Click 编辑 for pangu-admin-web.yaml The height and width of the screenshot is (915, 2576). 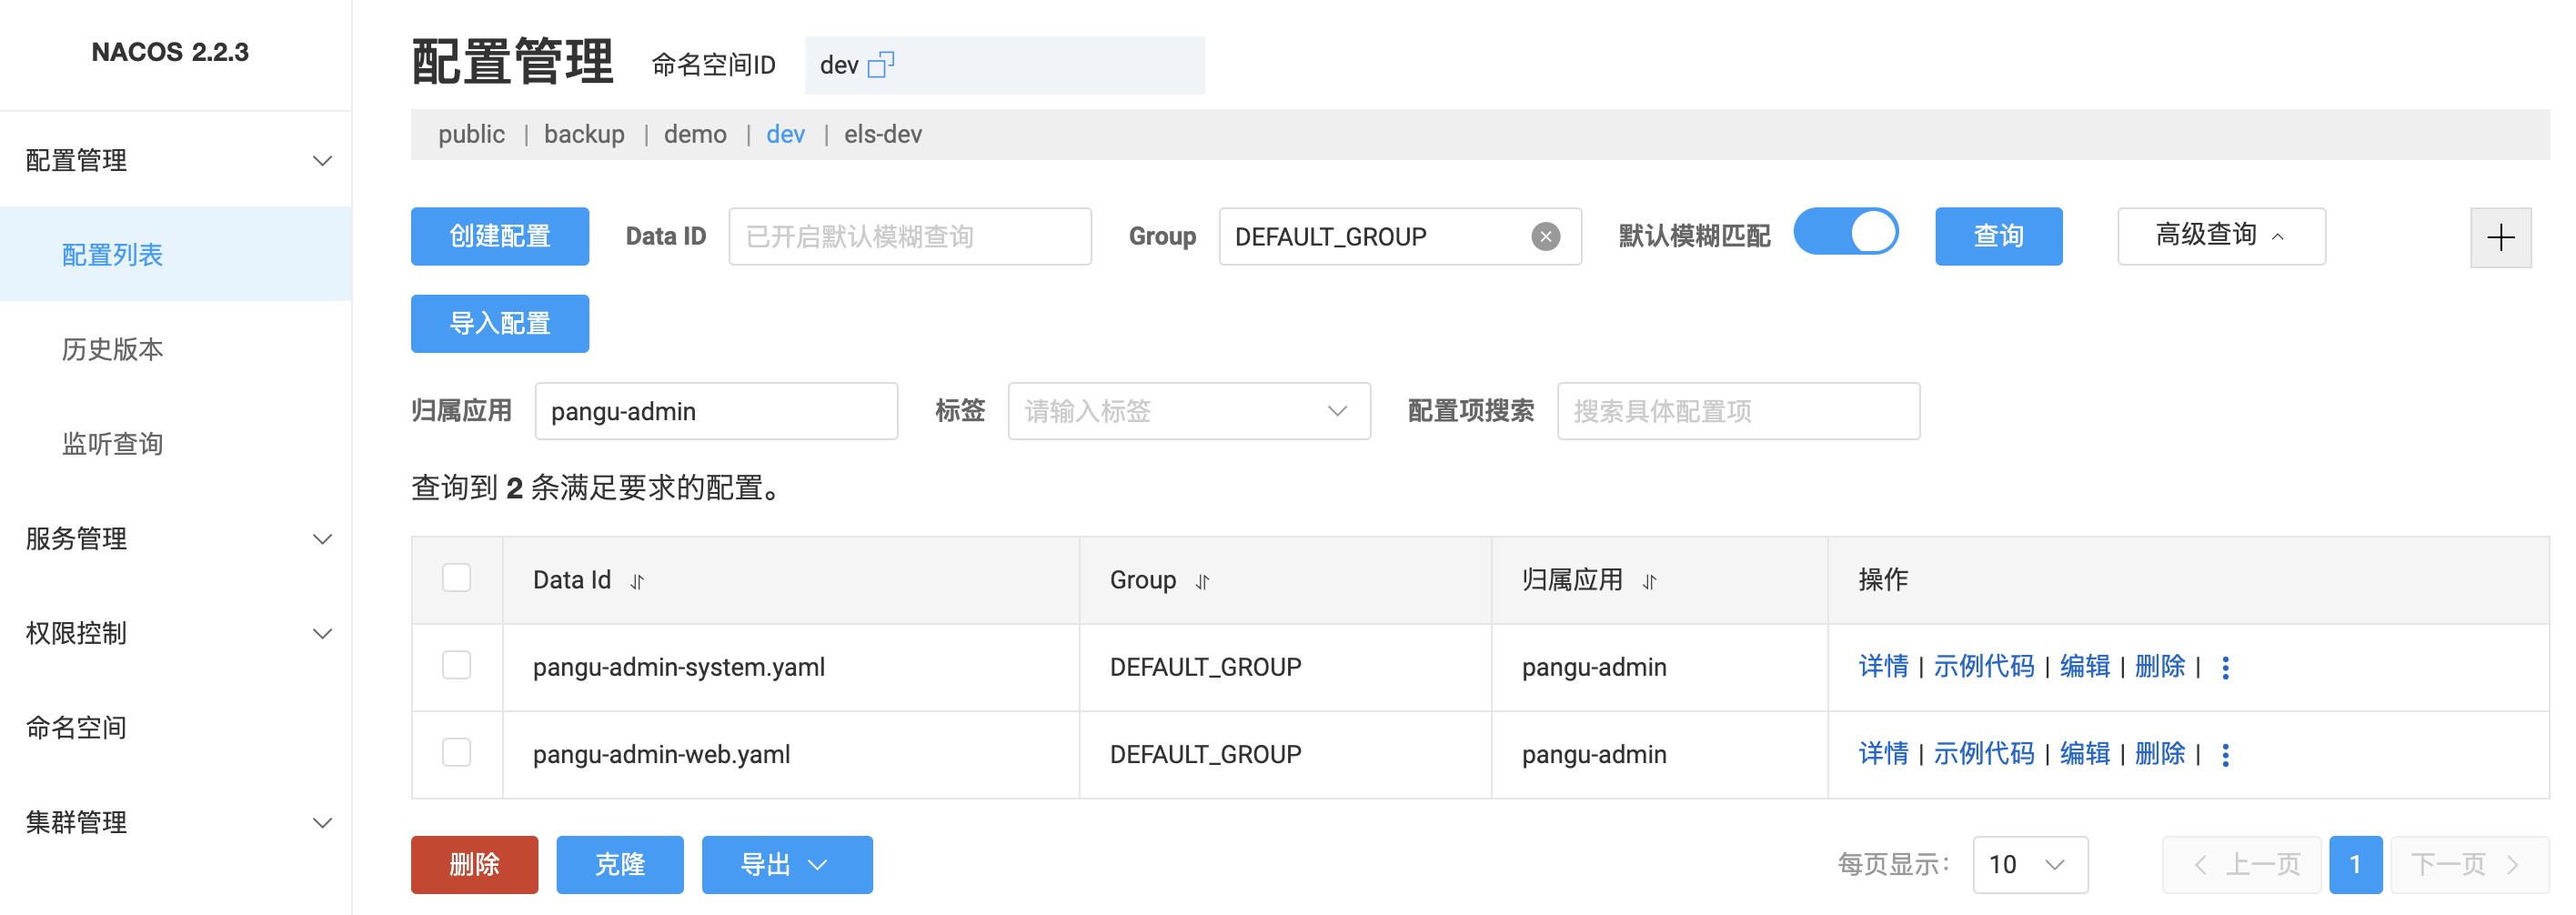click(x=2085, y=754)
